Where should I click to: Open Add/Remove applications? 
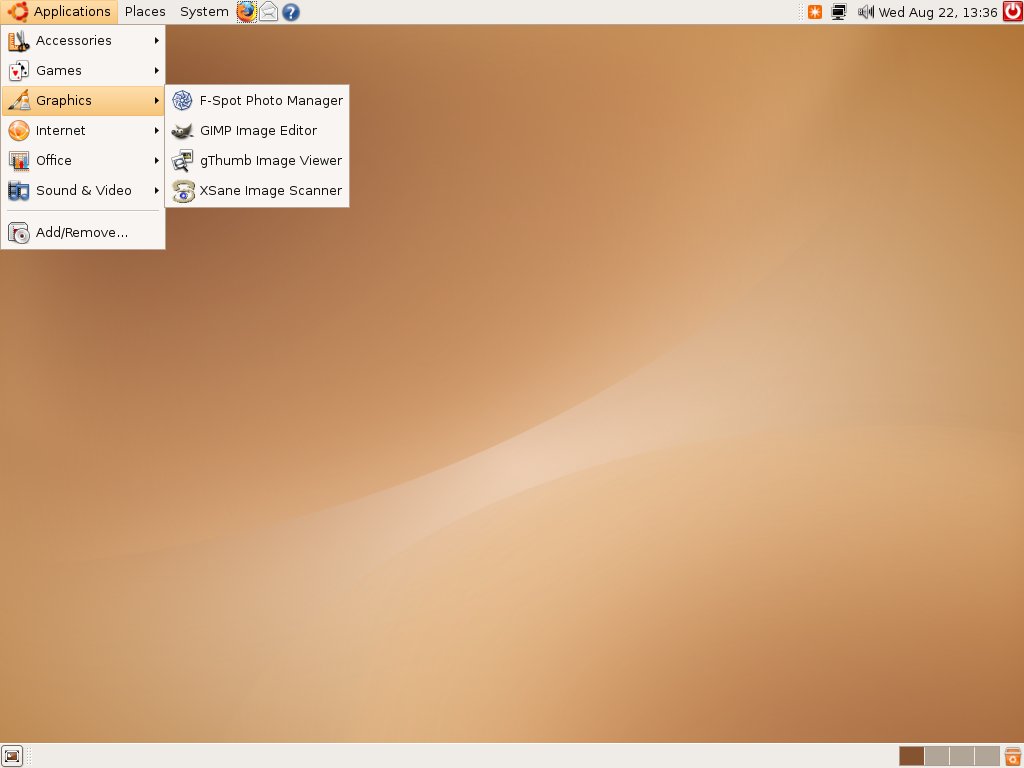[x=81, y=233]
